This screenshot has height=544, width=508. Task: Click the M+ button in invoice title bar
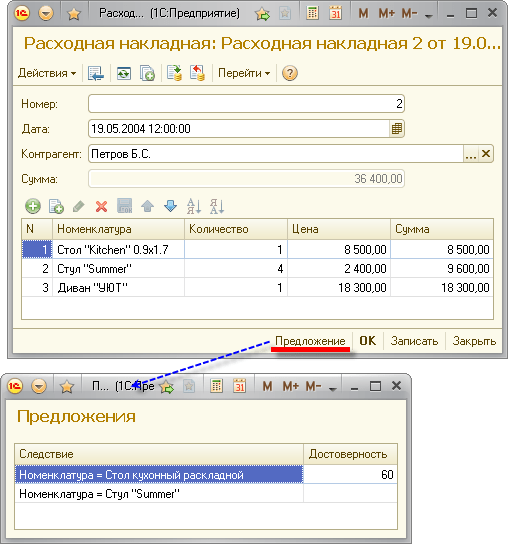pos(387,14)
